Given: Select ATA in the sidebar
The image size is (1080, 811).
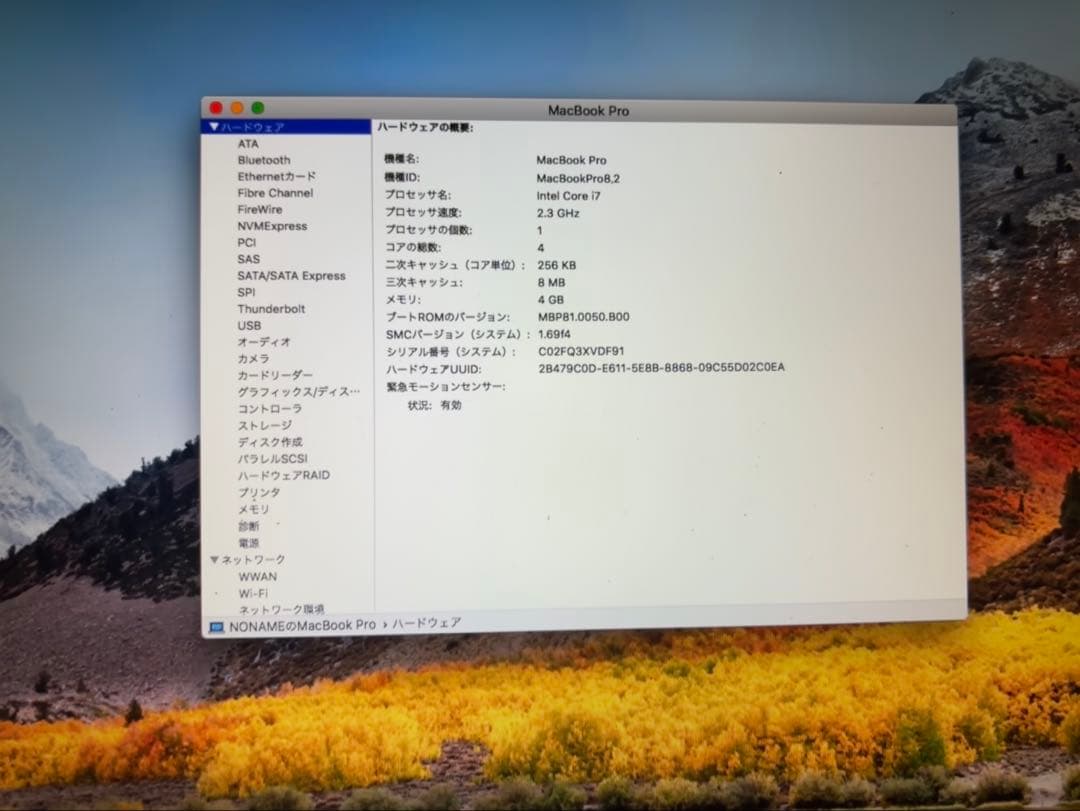Looking at the screenshot, I should tap(248, 143).
